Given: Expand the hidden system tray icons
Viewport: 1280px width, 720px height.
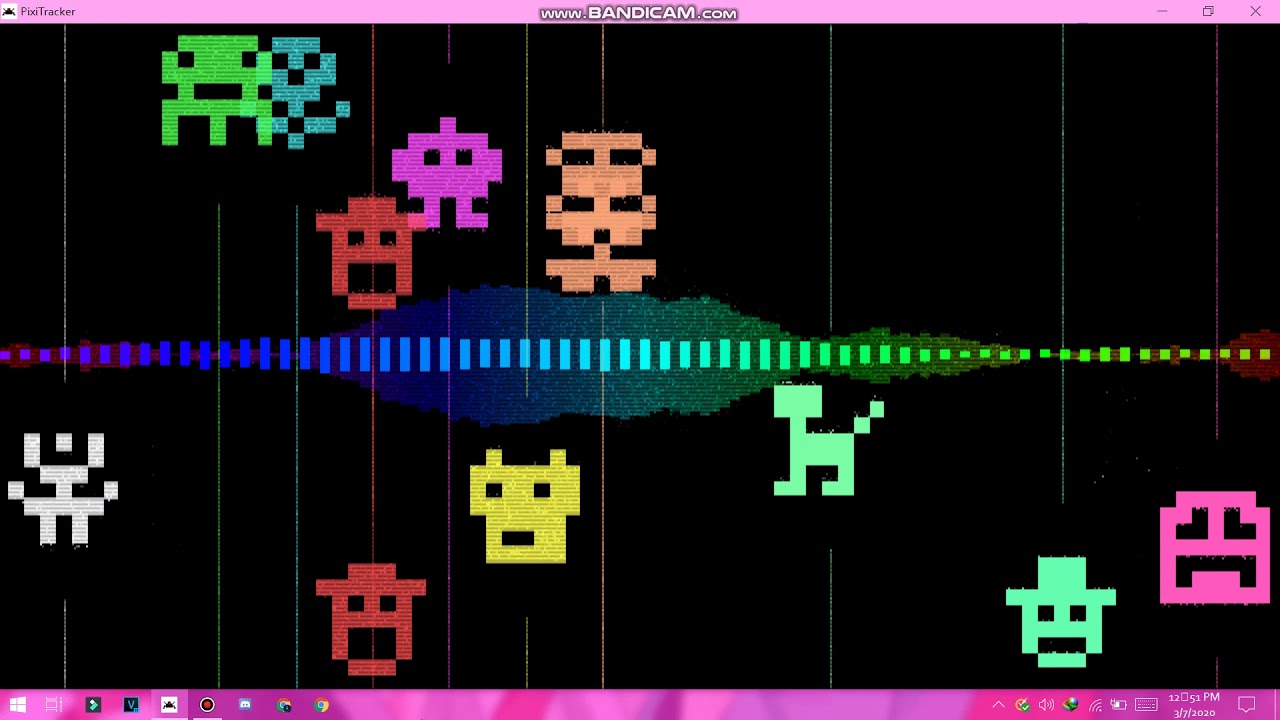Looking at the screenshot, I should pyautogui.click(x=998, y=705).
